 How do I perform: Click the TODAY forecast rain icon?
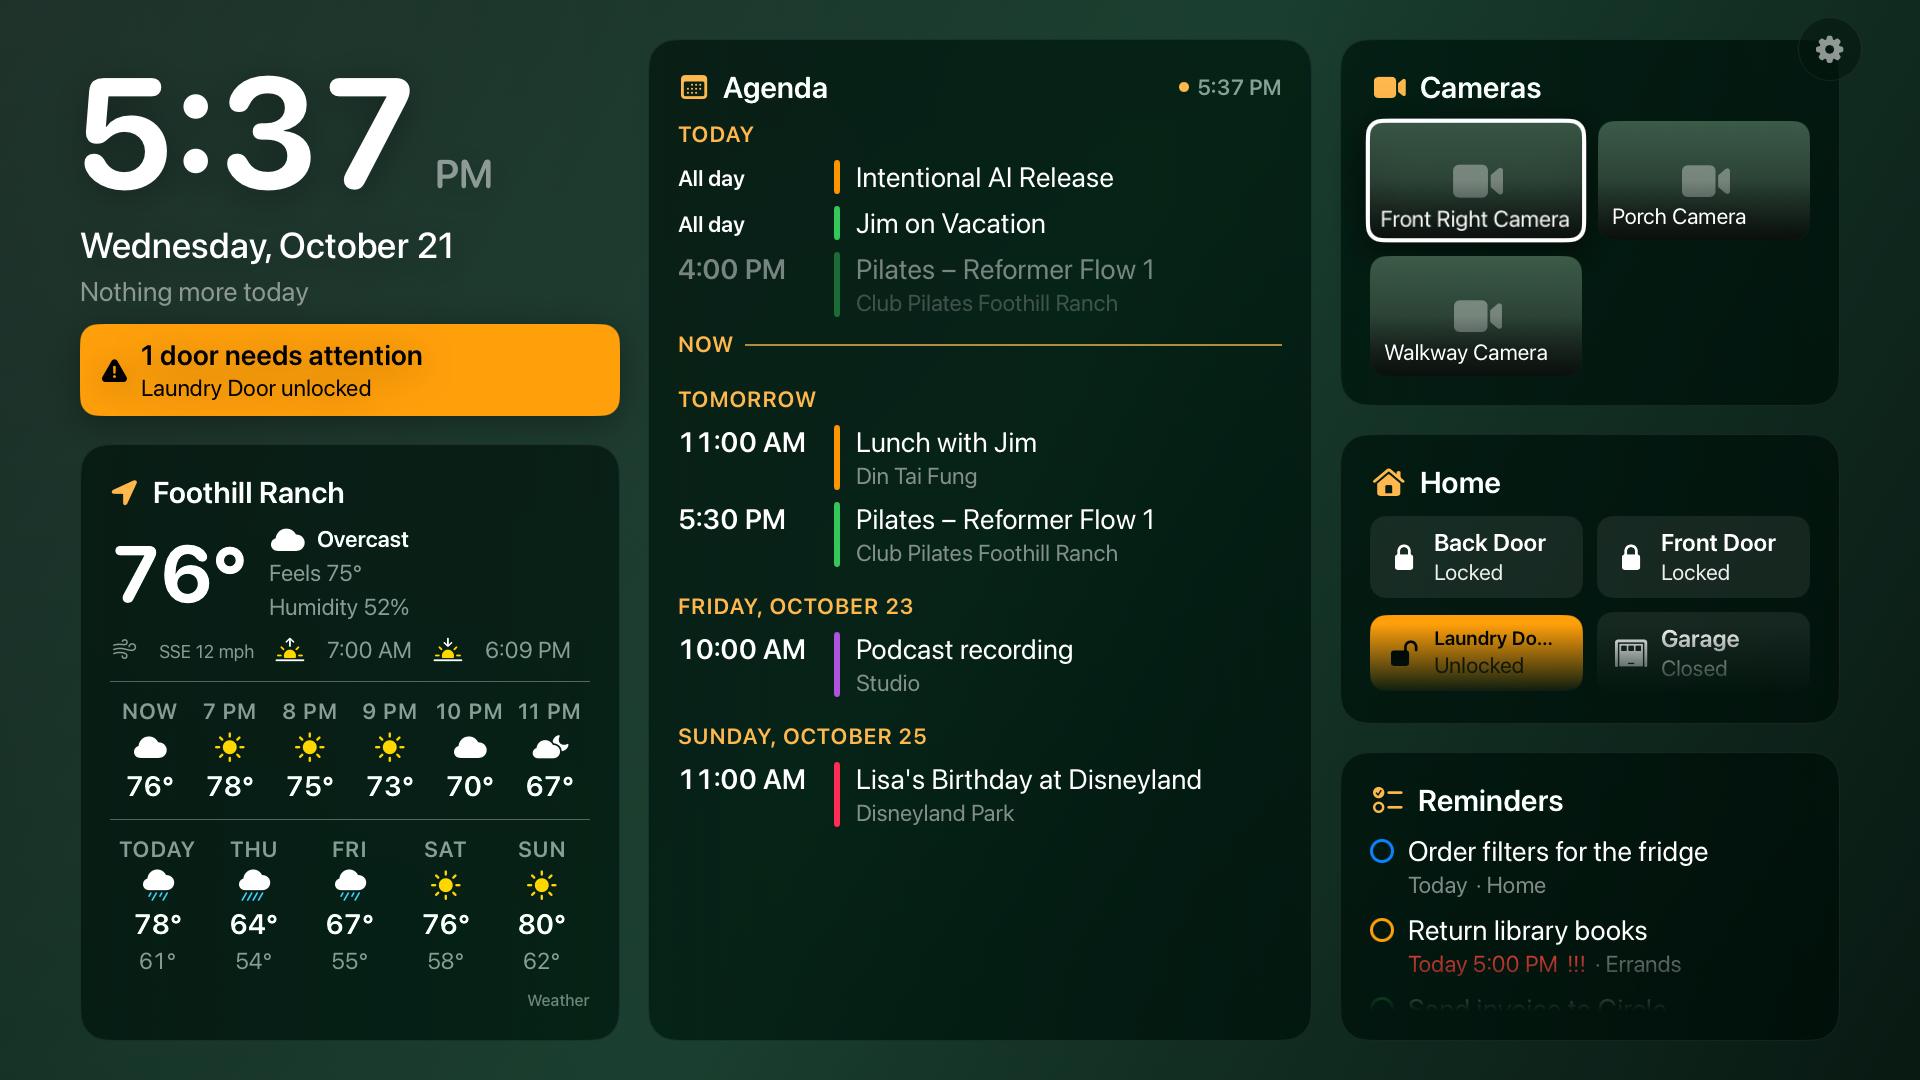click(158, 885)
